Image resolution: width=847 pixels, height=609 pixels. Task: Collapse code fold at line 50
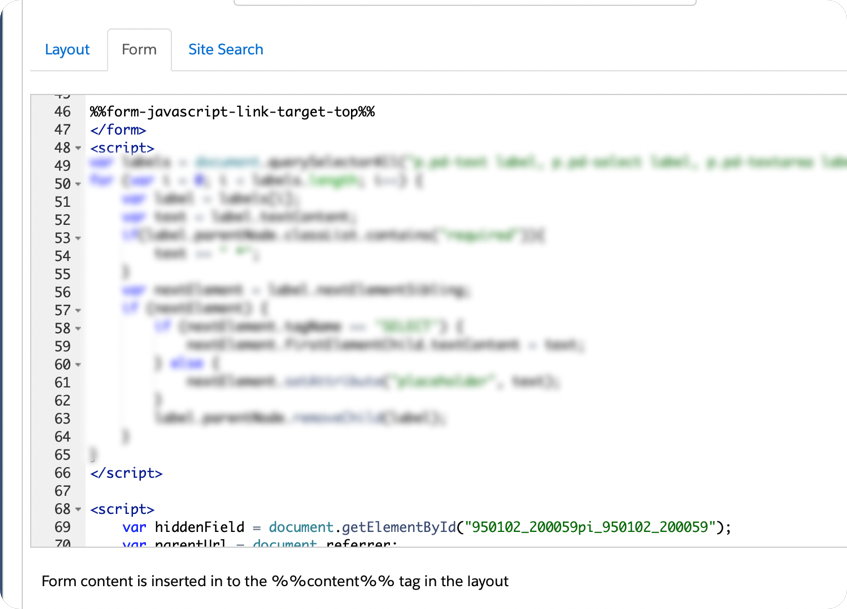pos(78,184)
